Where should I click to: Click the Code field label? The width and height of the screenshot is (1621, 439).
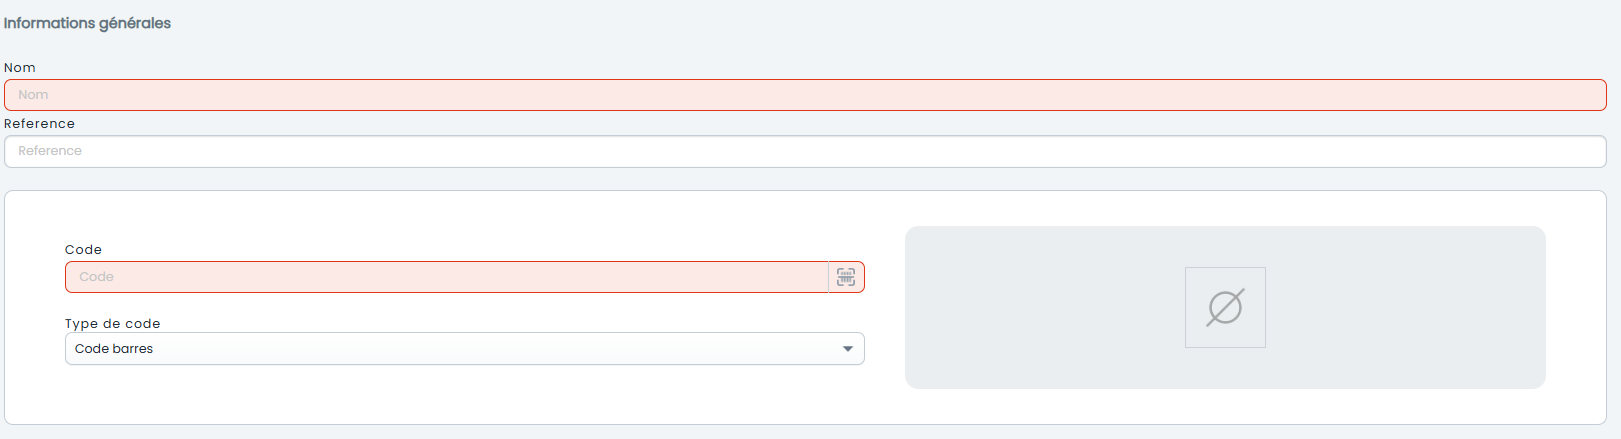[83, 250]
